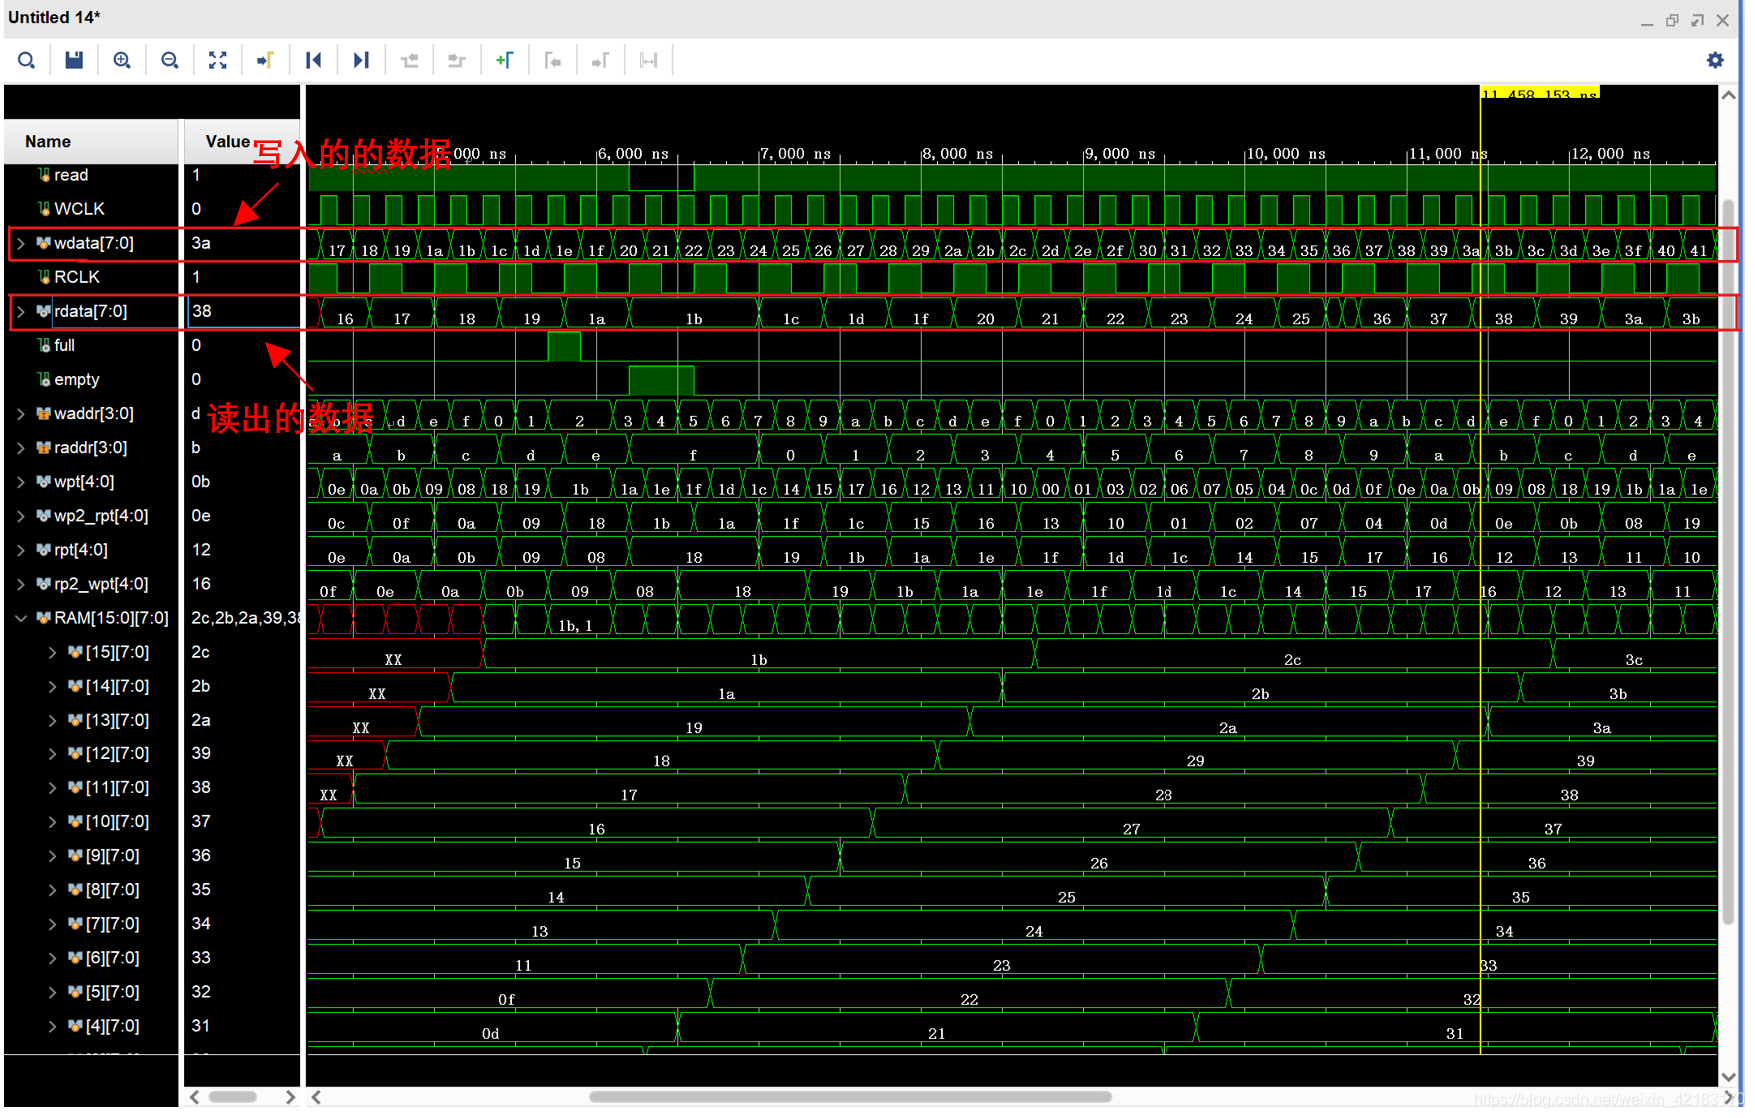Click RAM[9] value 36 cell
Screen dimensions: 1755x1118
coord(243,855)
